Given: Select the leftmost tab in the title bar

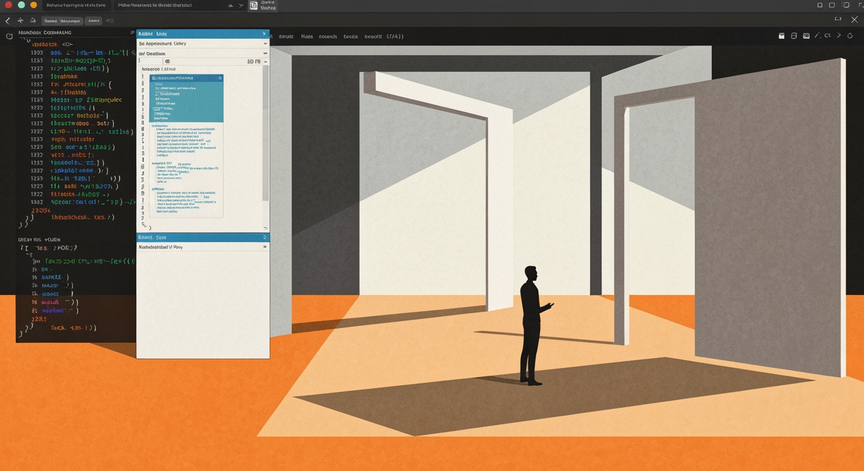Looking at the screenshot, I should (75, 5).
